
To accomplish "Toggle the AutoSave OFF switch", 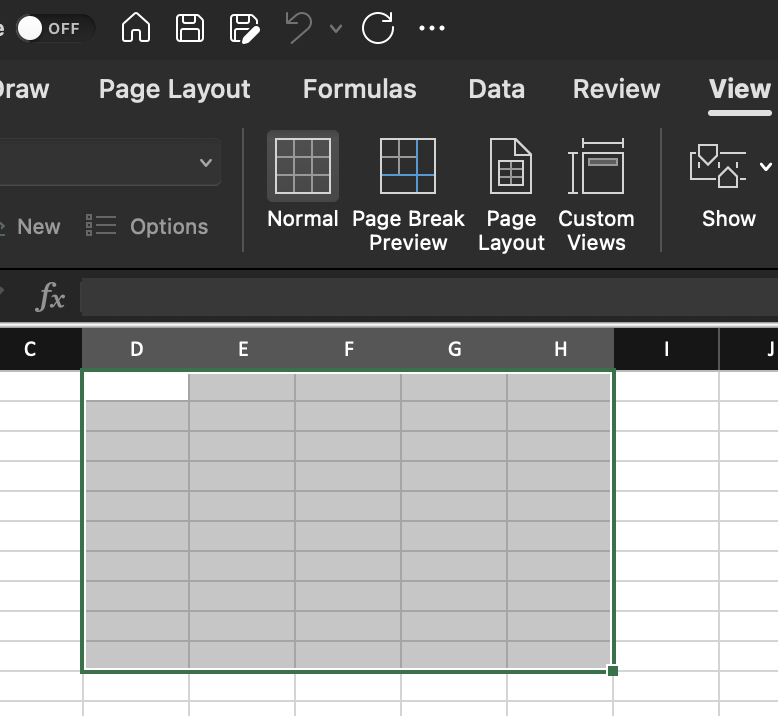I will (53, 28).
